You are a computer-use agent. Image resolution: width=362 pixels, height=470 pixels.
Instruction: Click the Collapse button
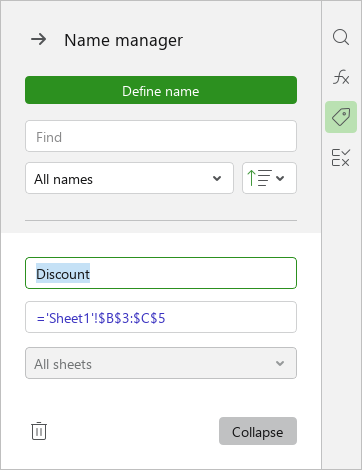258,431
